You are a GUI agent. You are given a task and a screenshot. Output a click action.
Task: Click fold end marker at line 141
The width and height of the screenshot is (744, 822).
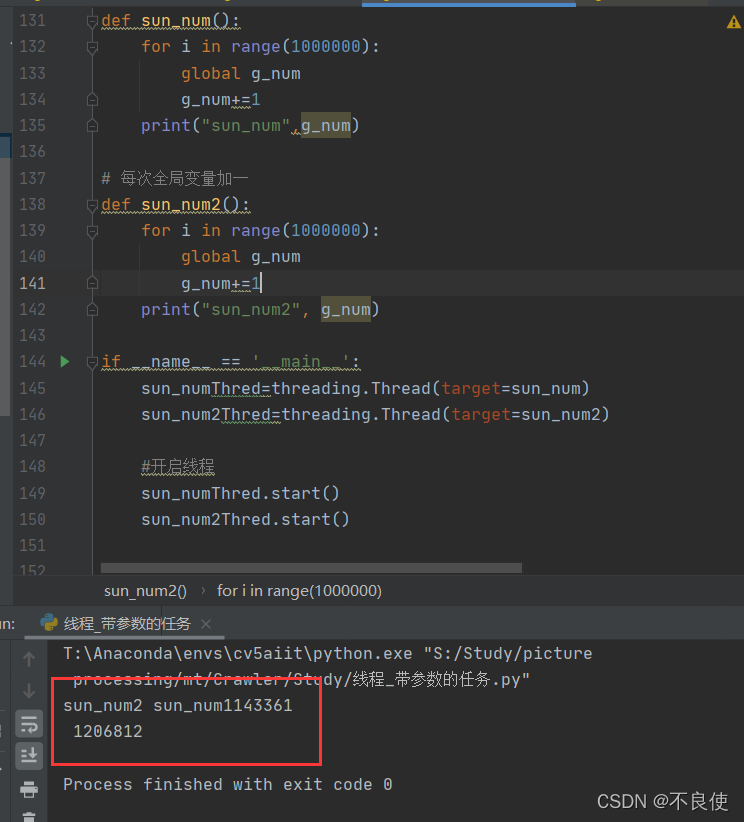[92, 284]
